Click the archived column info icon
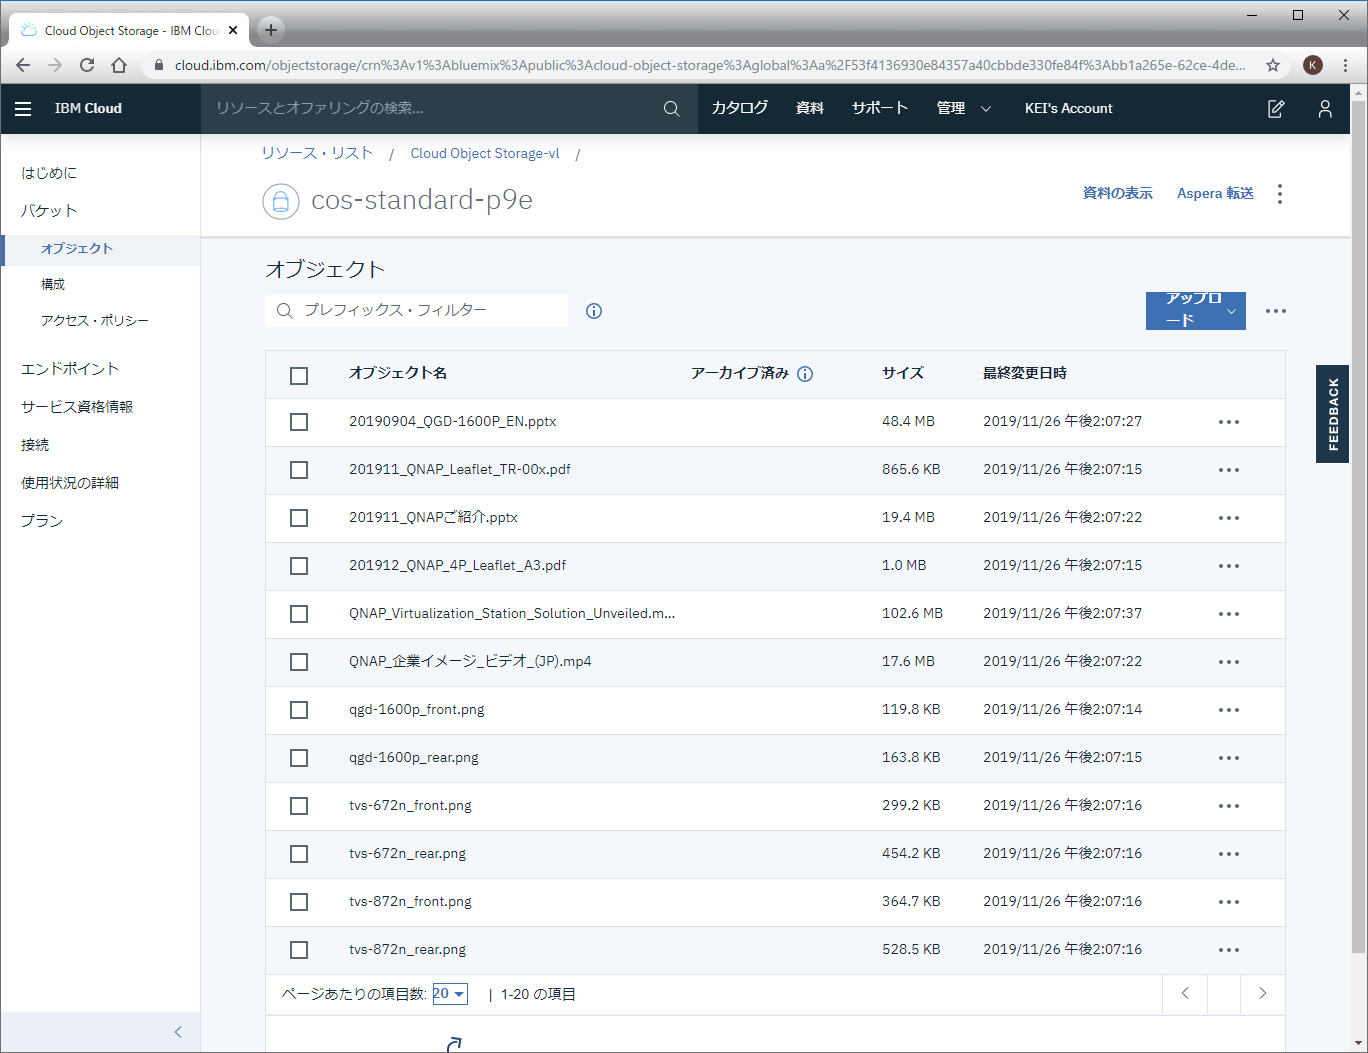1368x1053 pixels. (x=805, y=374)
